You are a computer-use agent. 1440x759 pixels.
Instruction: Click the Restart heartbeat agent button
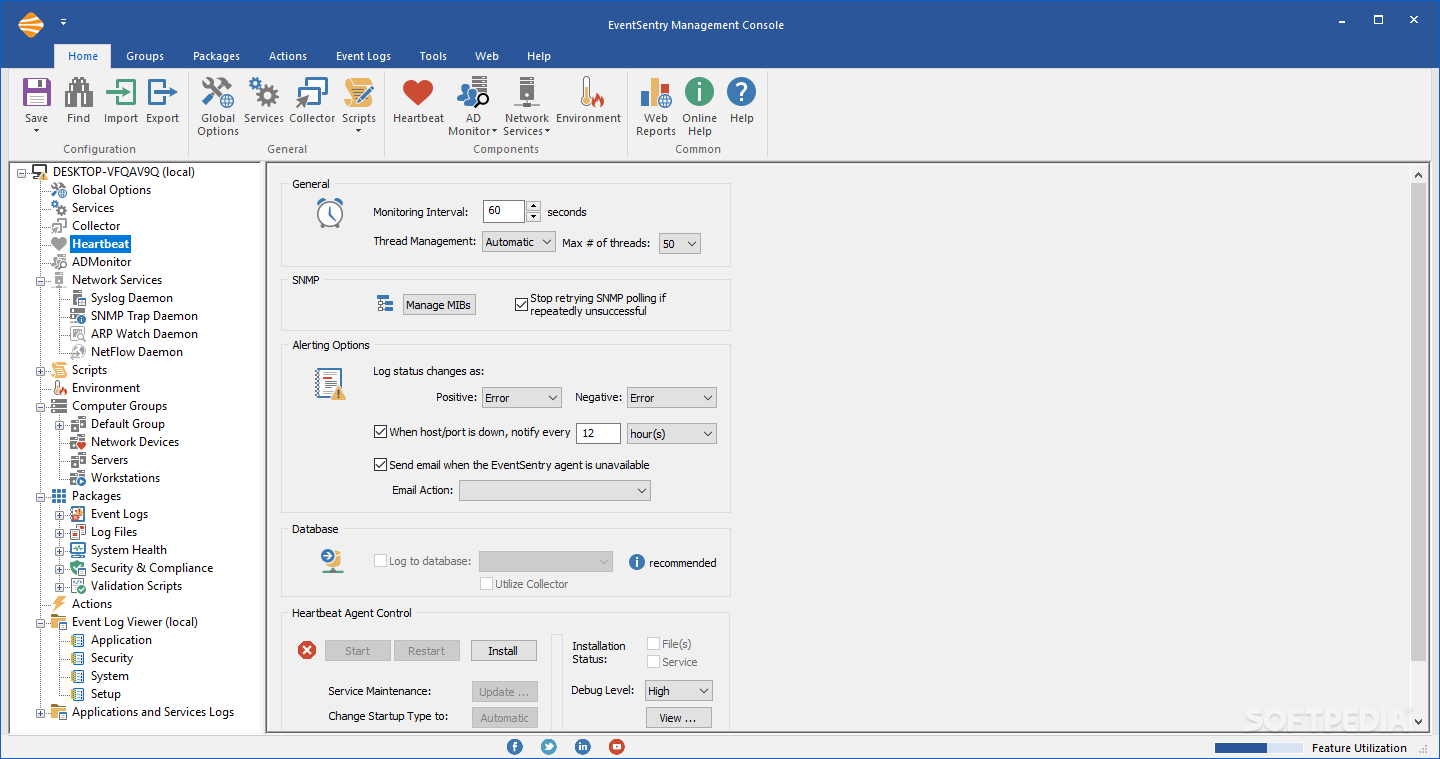pyautogui.click(x=426, y=651)
